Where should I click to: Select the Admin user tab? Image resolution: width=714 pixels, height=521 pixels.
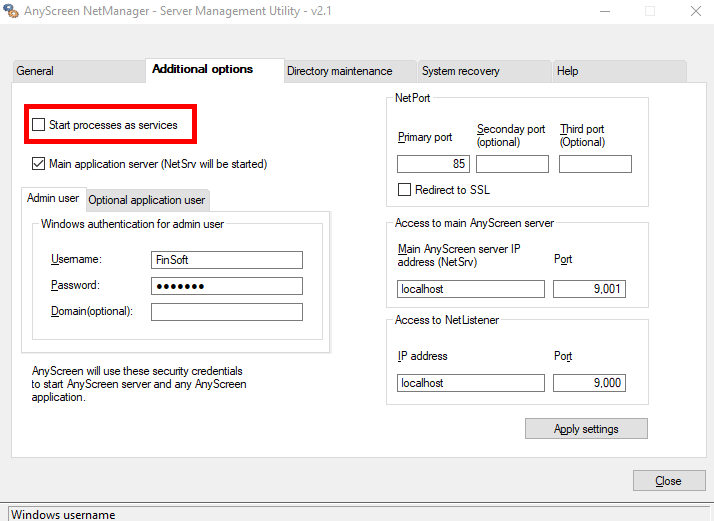53,199
